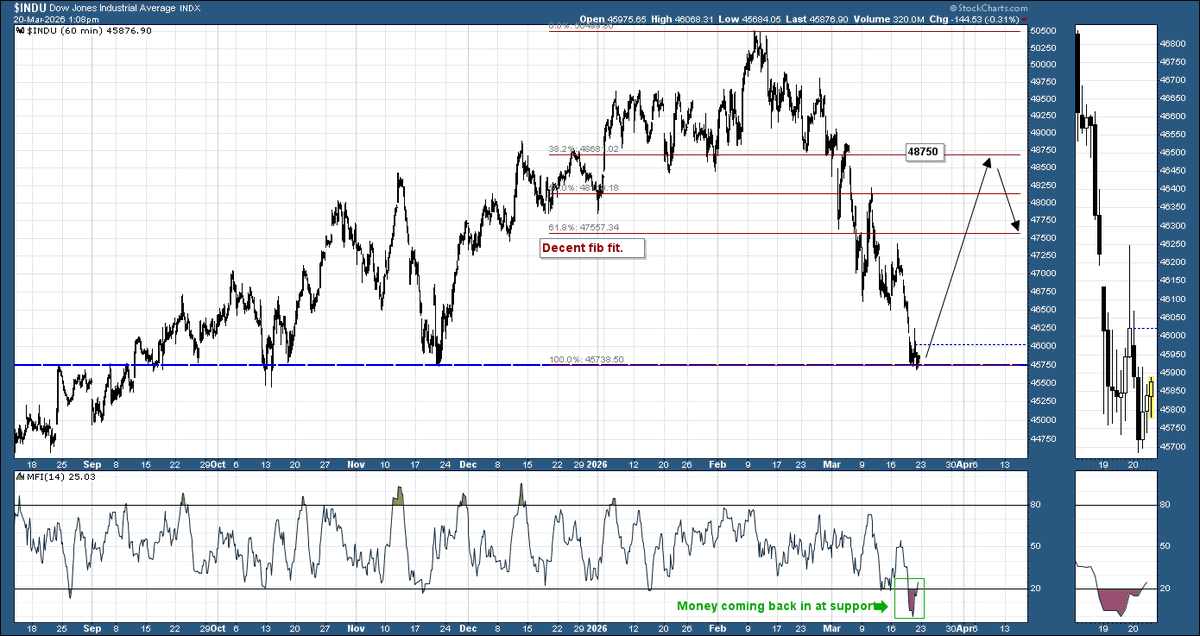
Task: Click the 44750 price axis label
Action: (1041, 438)
